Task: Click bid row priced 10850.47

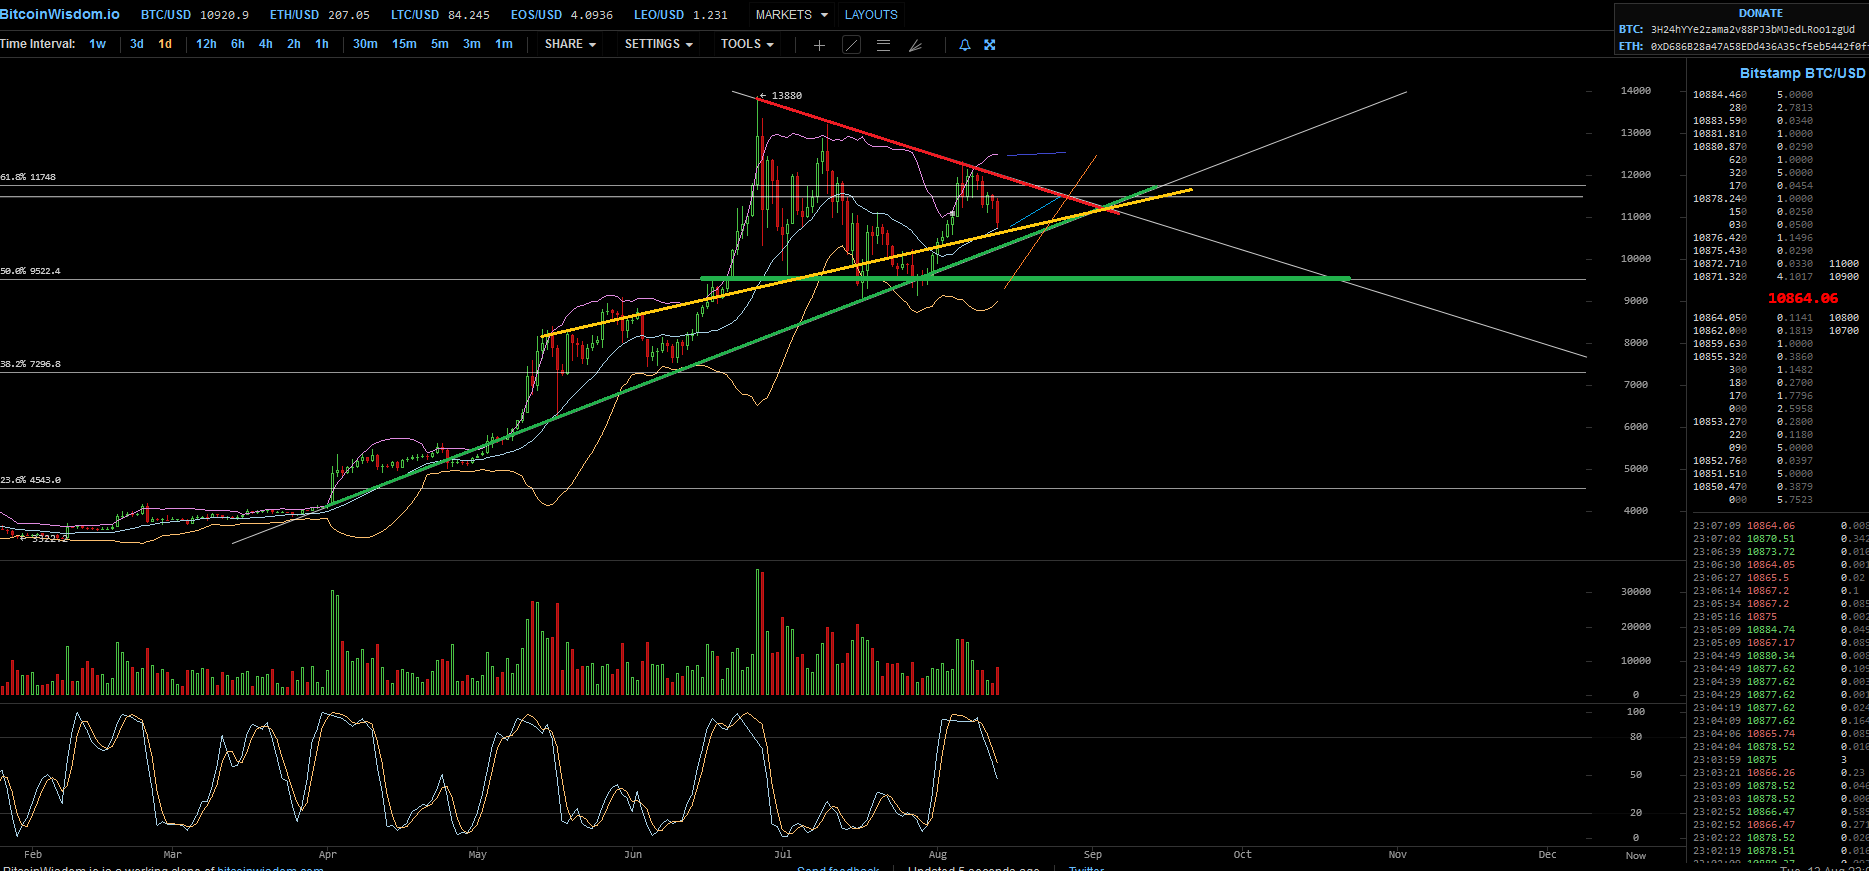Action: pos(1720,487)
